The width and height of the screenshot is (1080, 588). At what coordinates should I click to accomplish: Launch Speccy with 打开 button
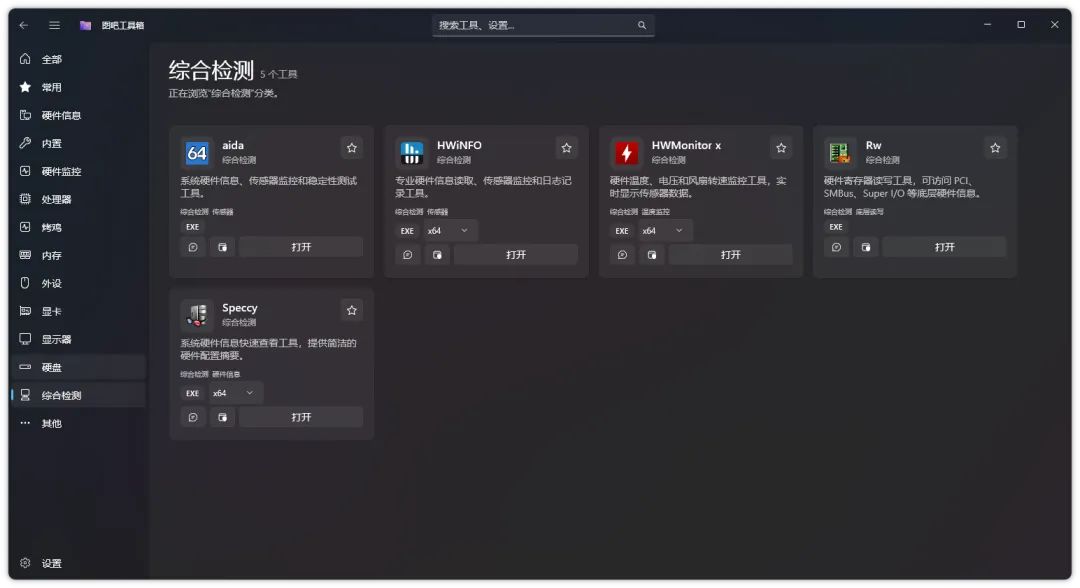click(301, 417)
